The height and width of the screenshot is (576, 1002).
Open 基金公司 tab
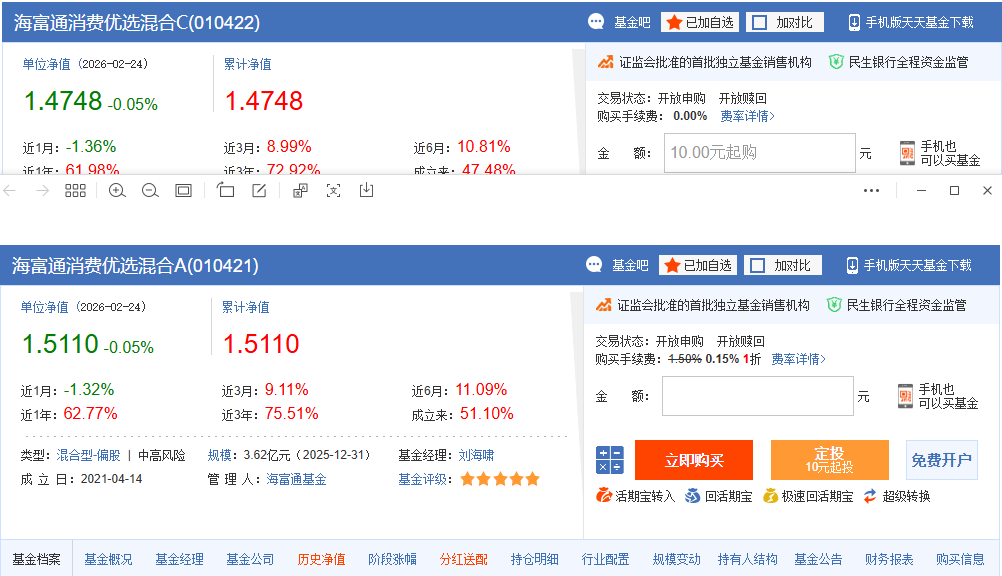250,559
